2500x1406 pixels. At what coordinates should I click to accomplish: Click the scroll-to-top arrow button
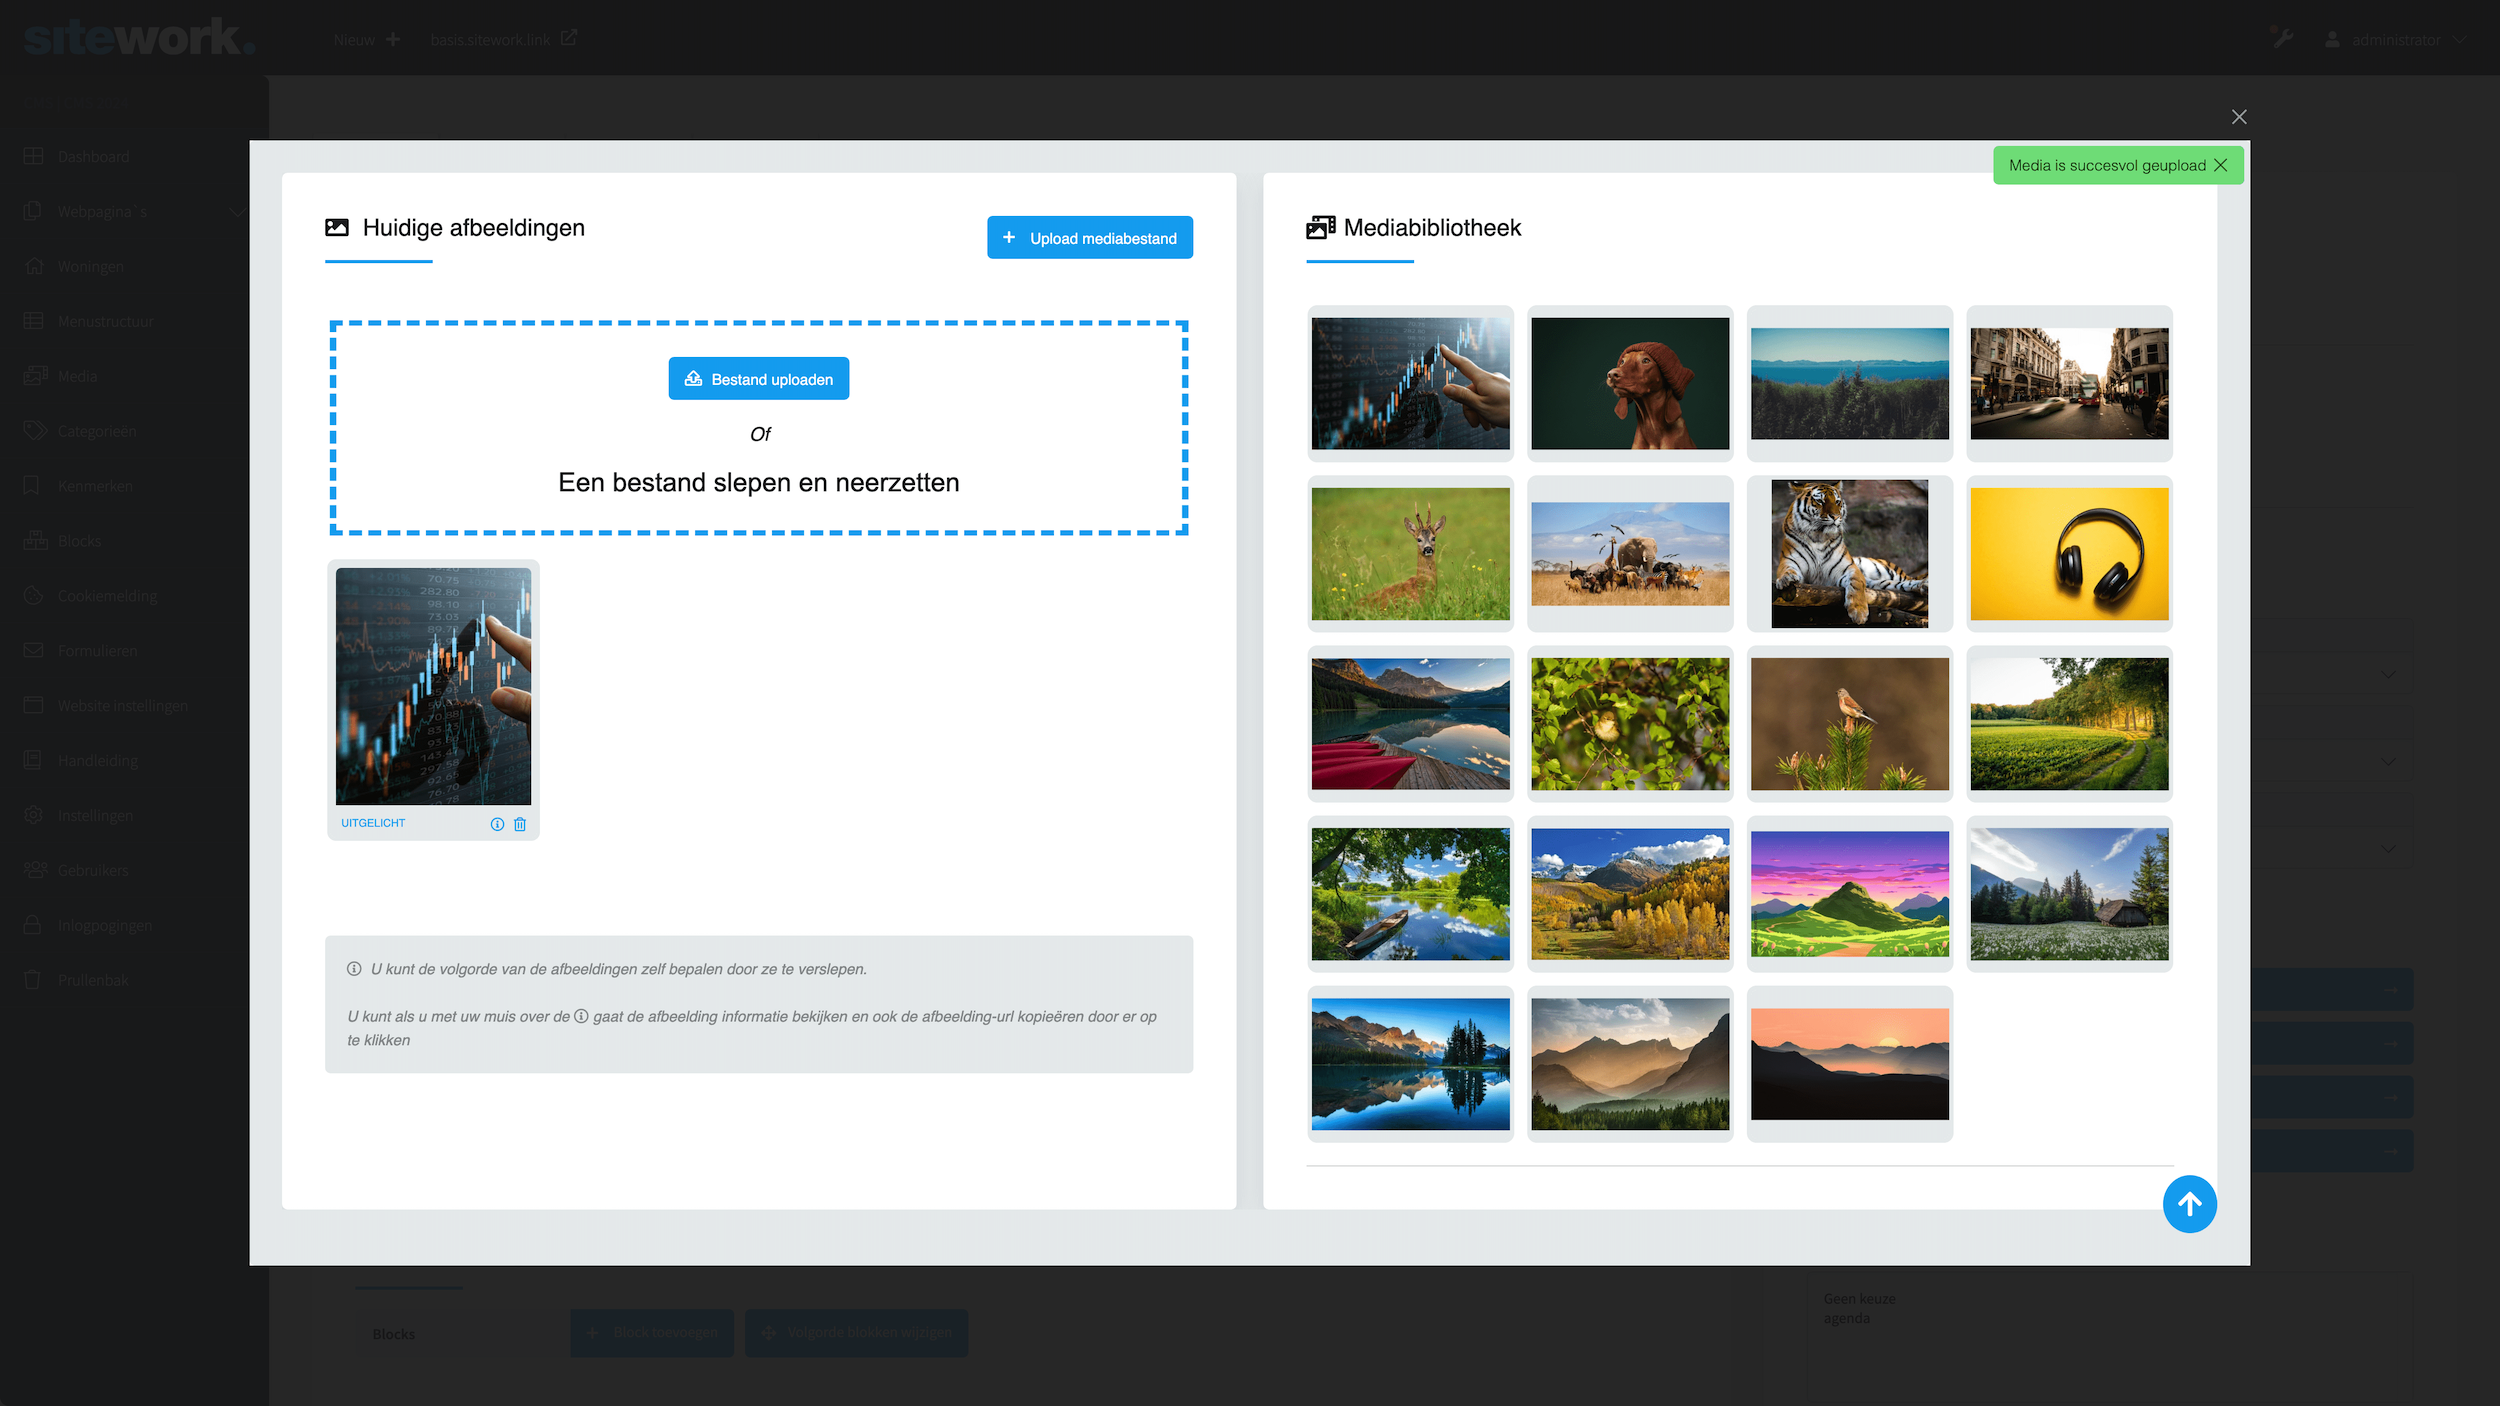tap(2189, 1204)
